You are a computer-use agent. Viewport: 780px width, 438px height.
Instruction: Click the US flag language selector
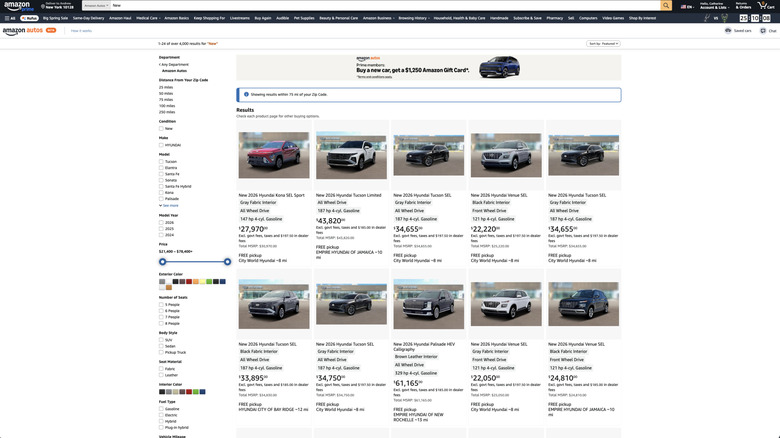coord(686,7)
